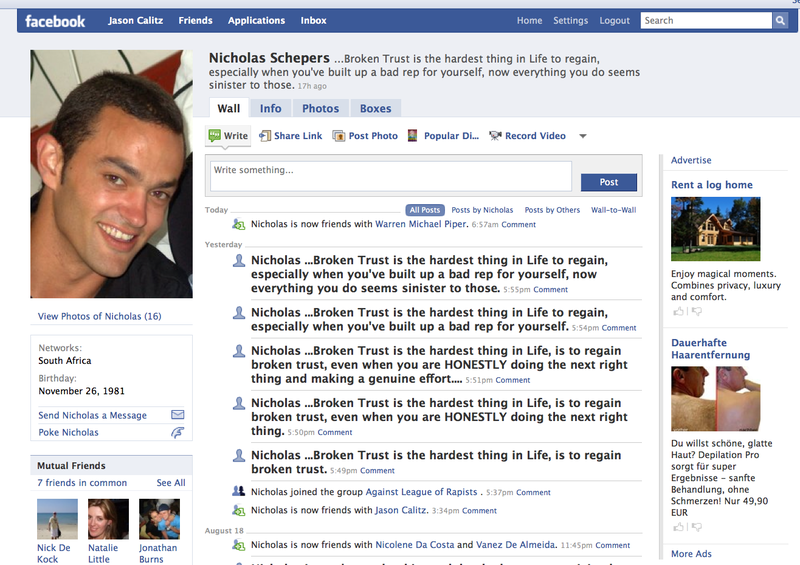The width and height of the screenshot is (800, 565).
Task: Open View Photos of Nicholas link
Action: 99,316
